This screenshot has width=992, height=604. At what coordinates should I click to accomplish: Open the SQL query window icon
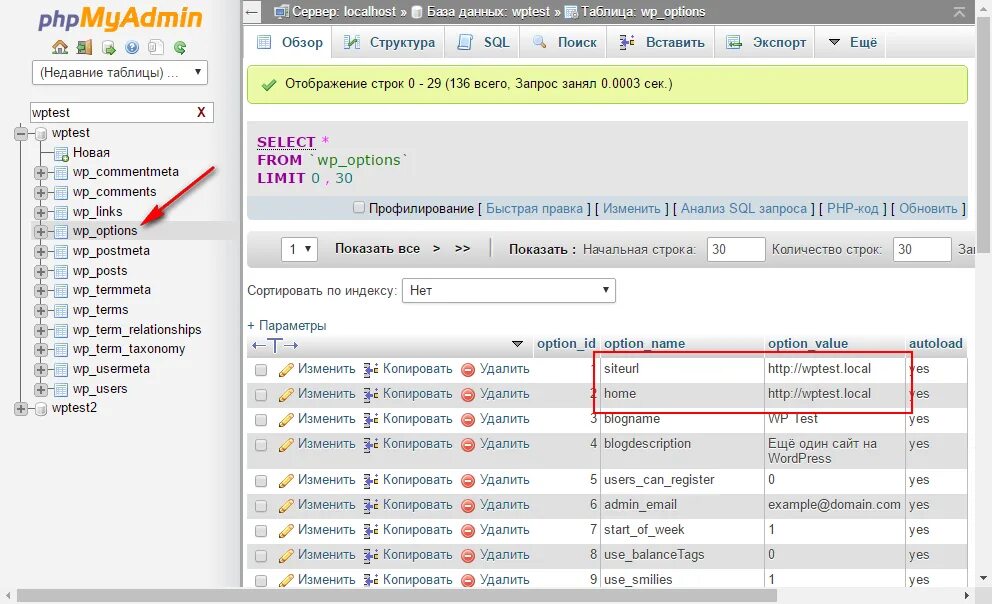(x=106, y=46)
